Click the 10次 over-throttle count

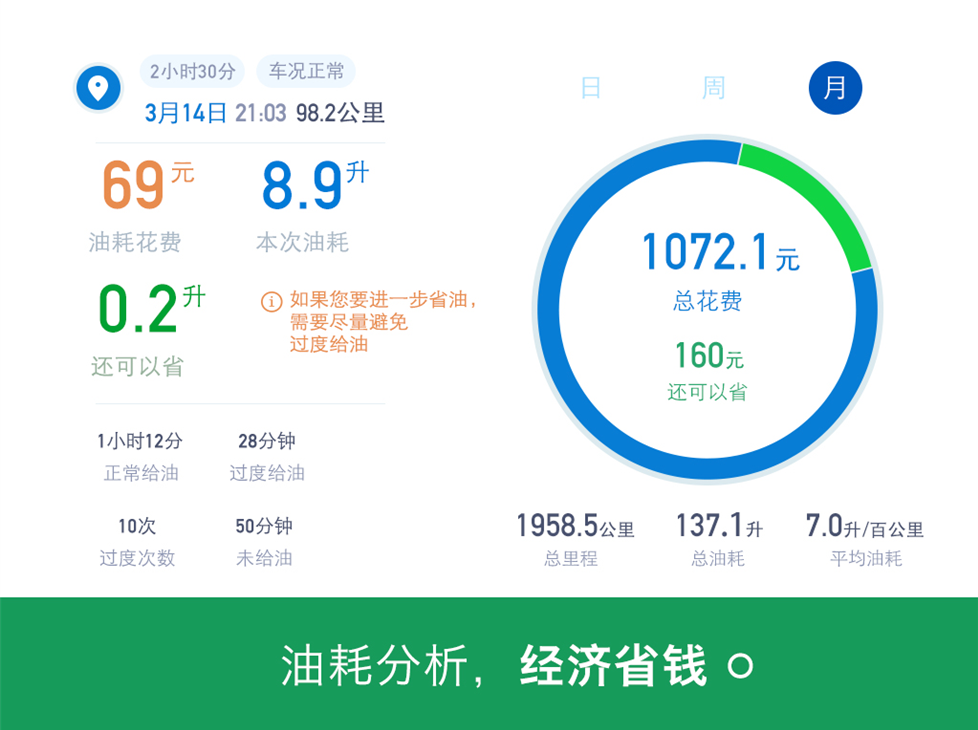137,526
